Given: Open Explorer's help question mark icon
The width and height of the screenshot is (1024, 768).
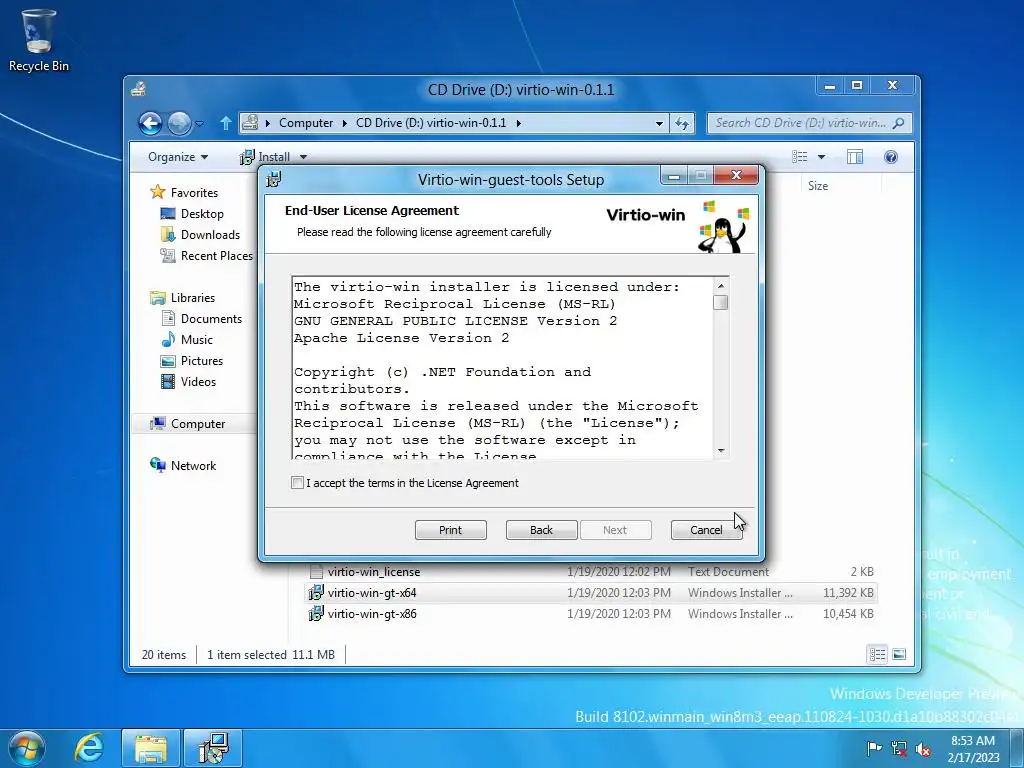Looking at the screenshot, I should tap(891, 157).
